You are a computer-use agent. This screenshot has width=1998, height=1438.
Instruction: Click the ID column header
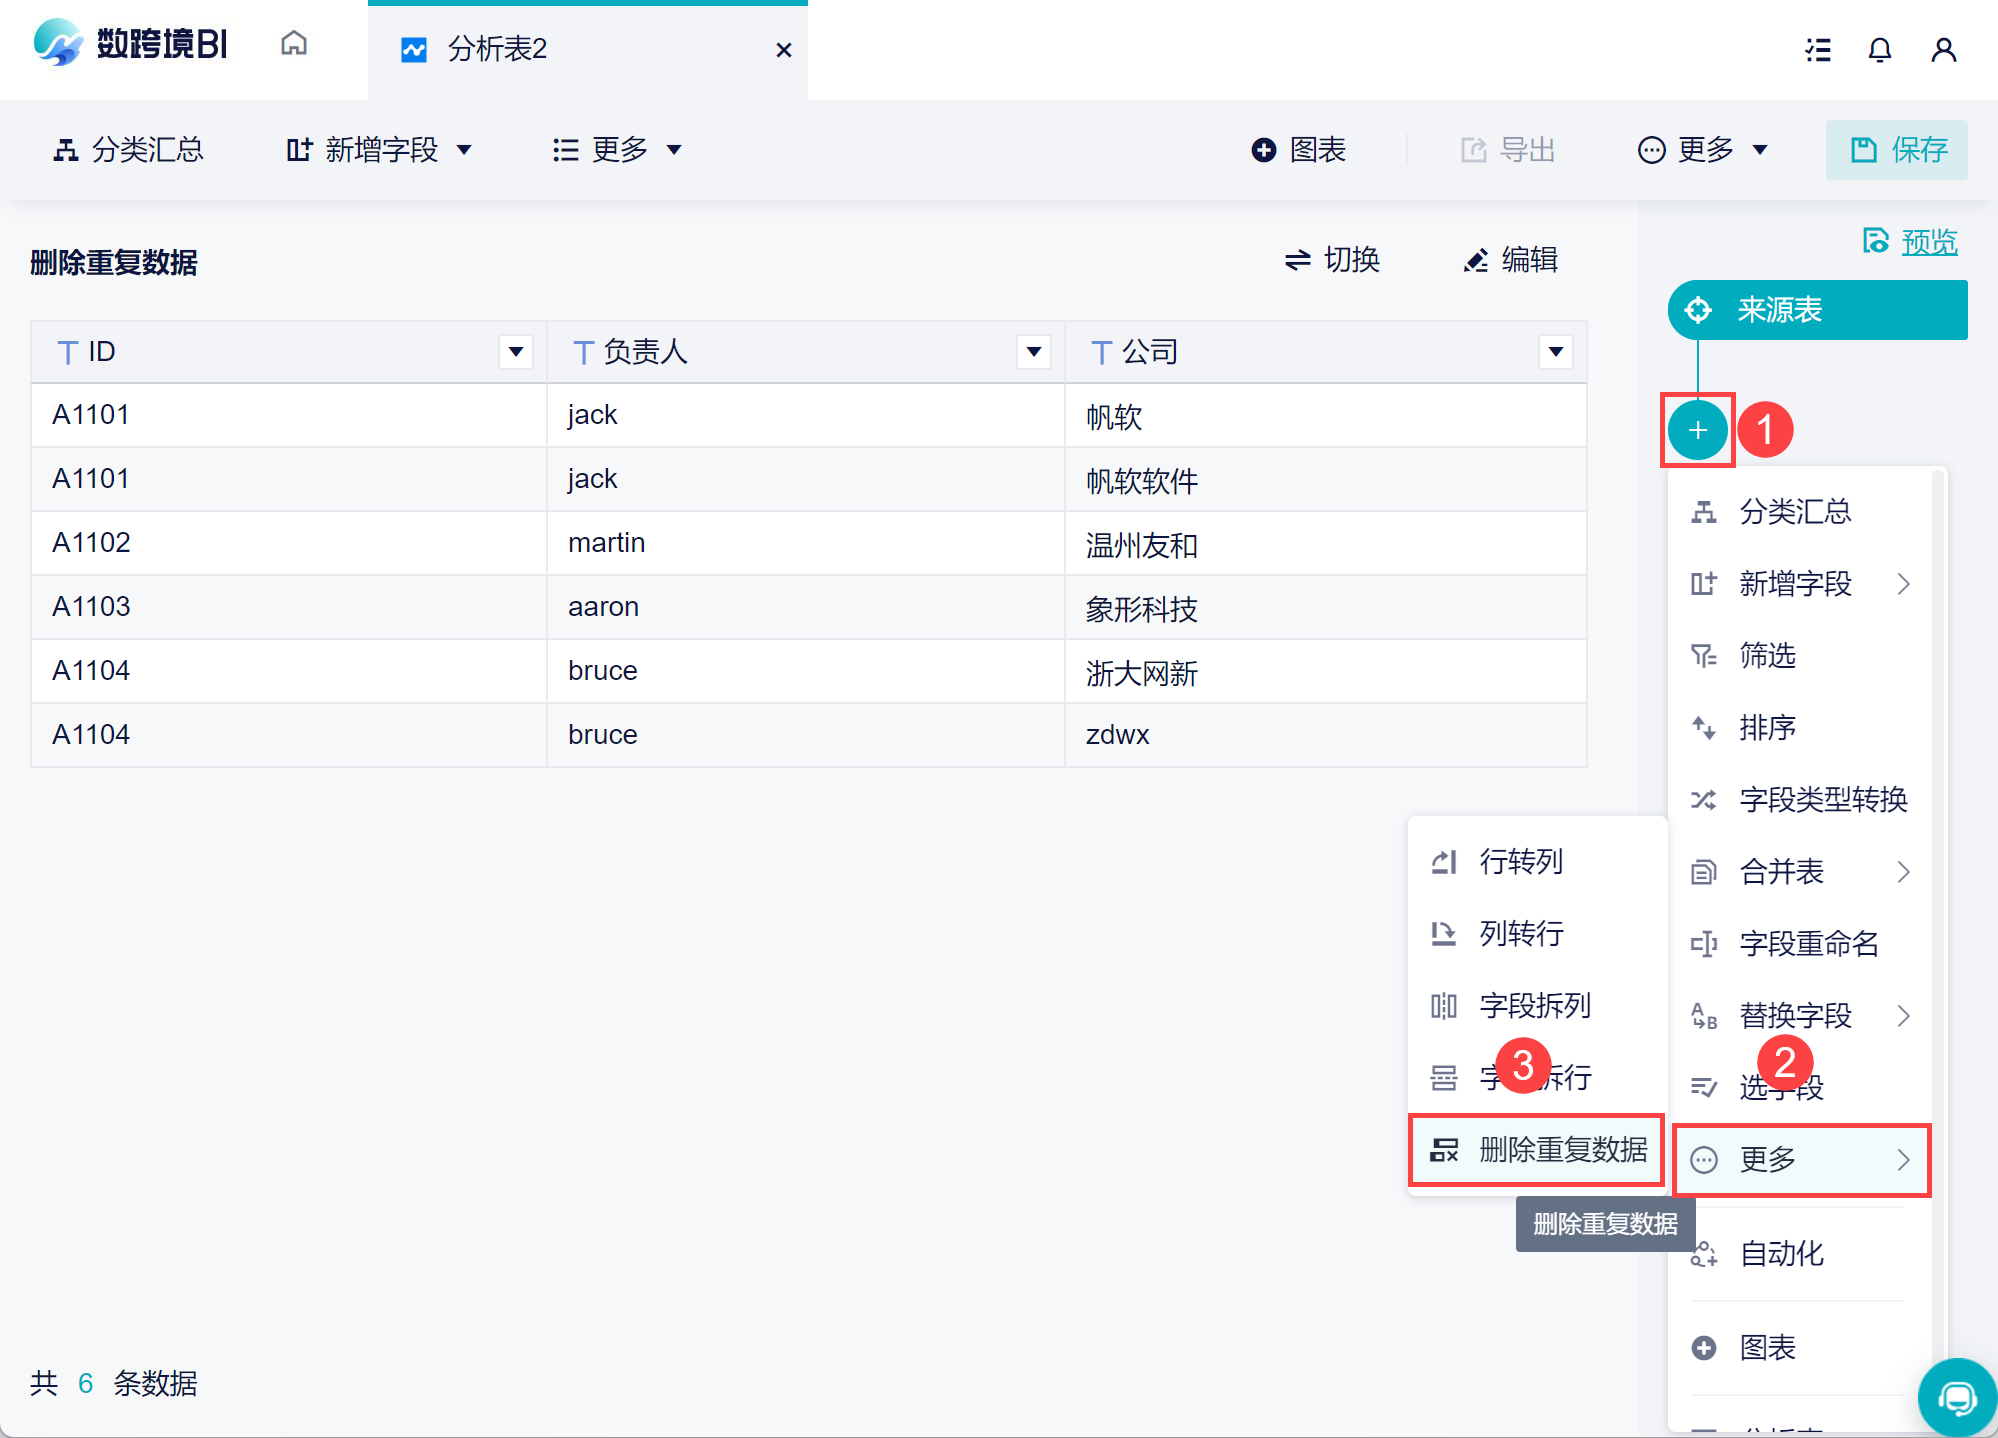[288, 352]
